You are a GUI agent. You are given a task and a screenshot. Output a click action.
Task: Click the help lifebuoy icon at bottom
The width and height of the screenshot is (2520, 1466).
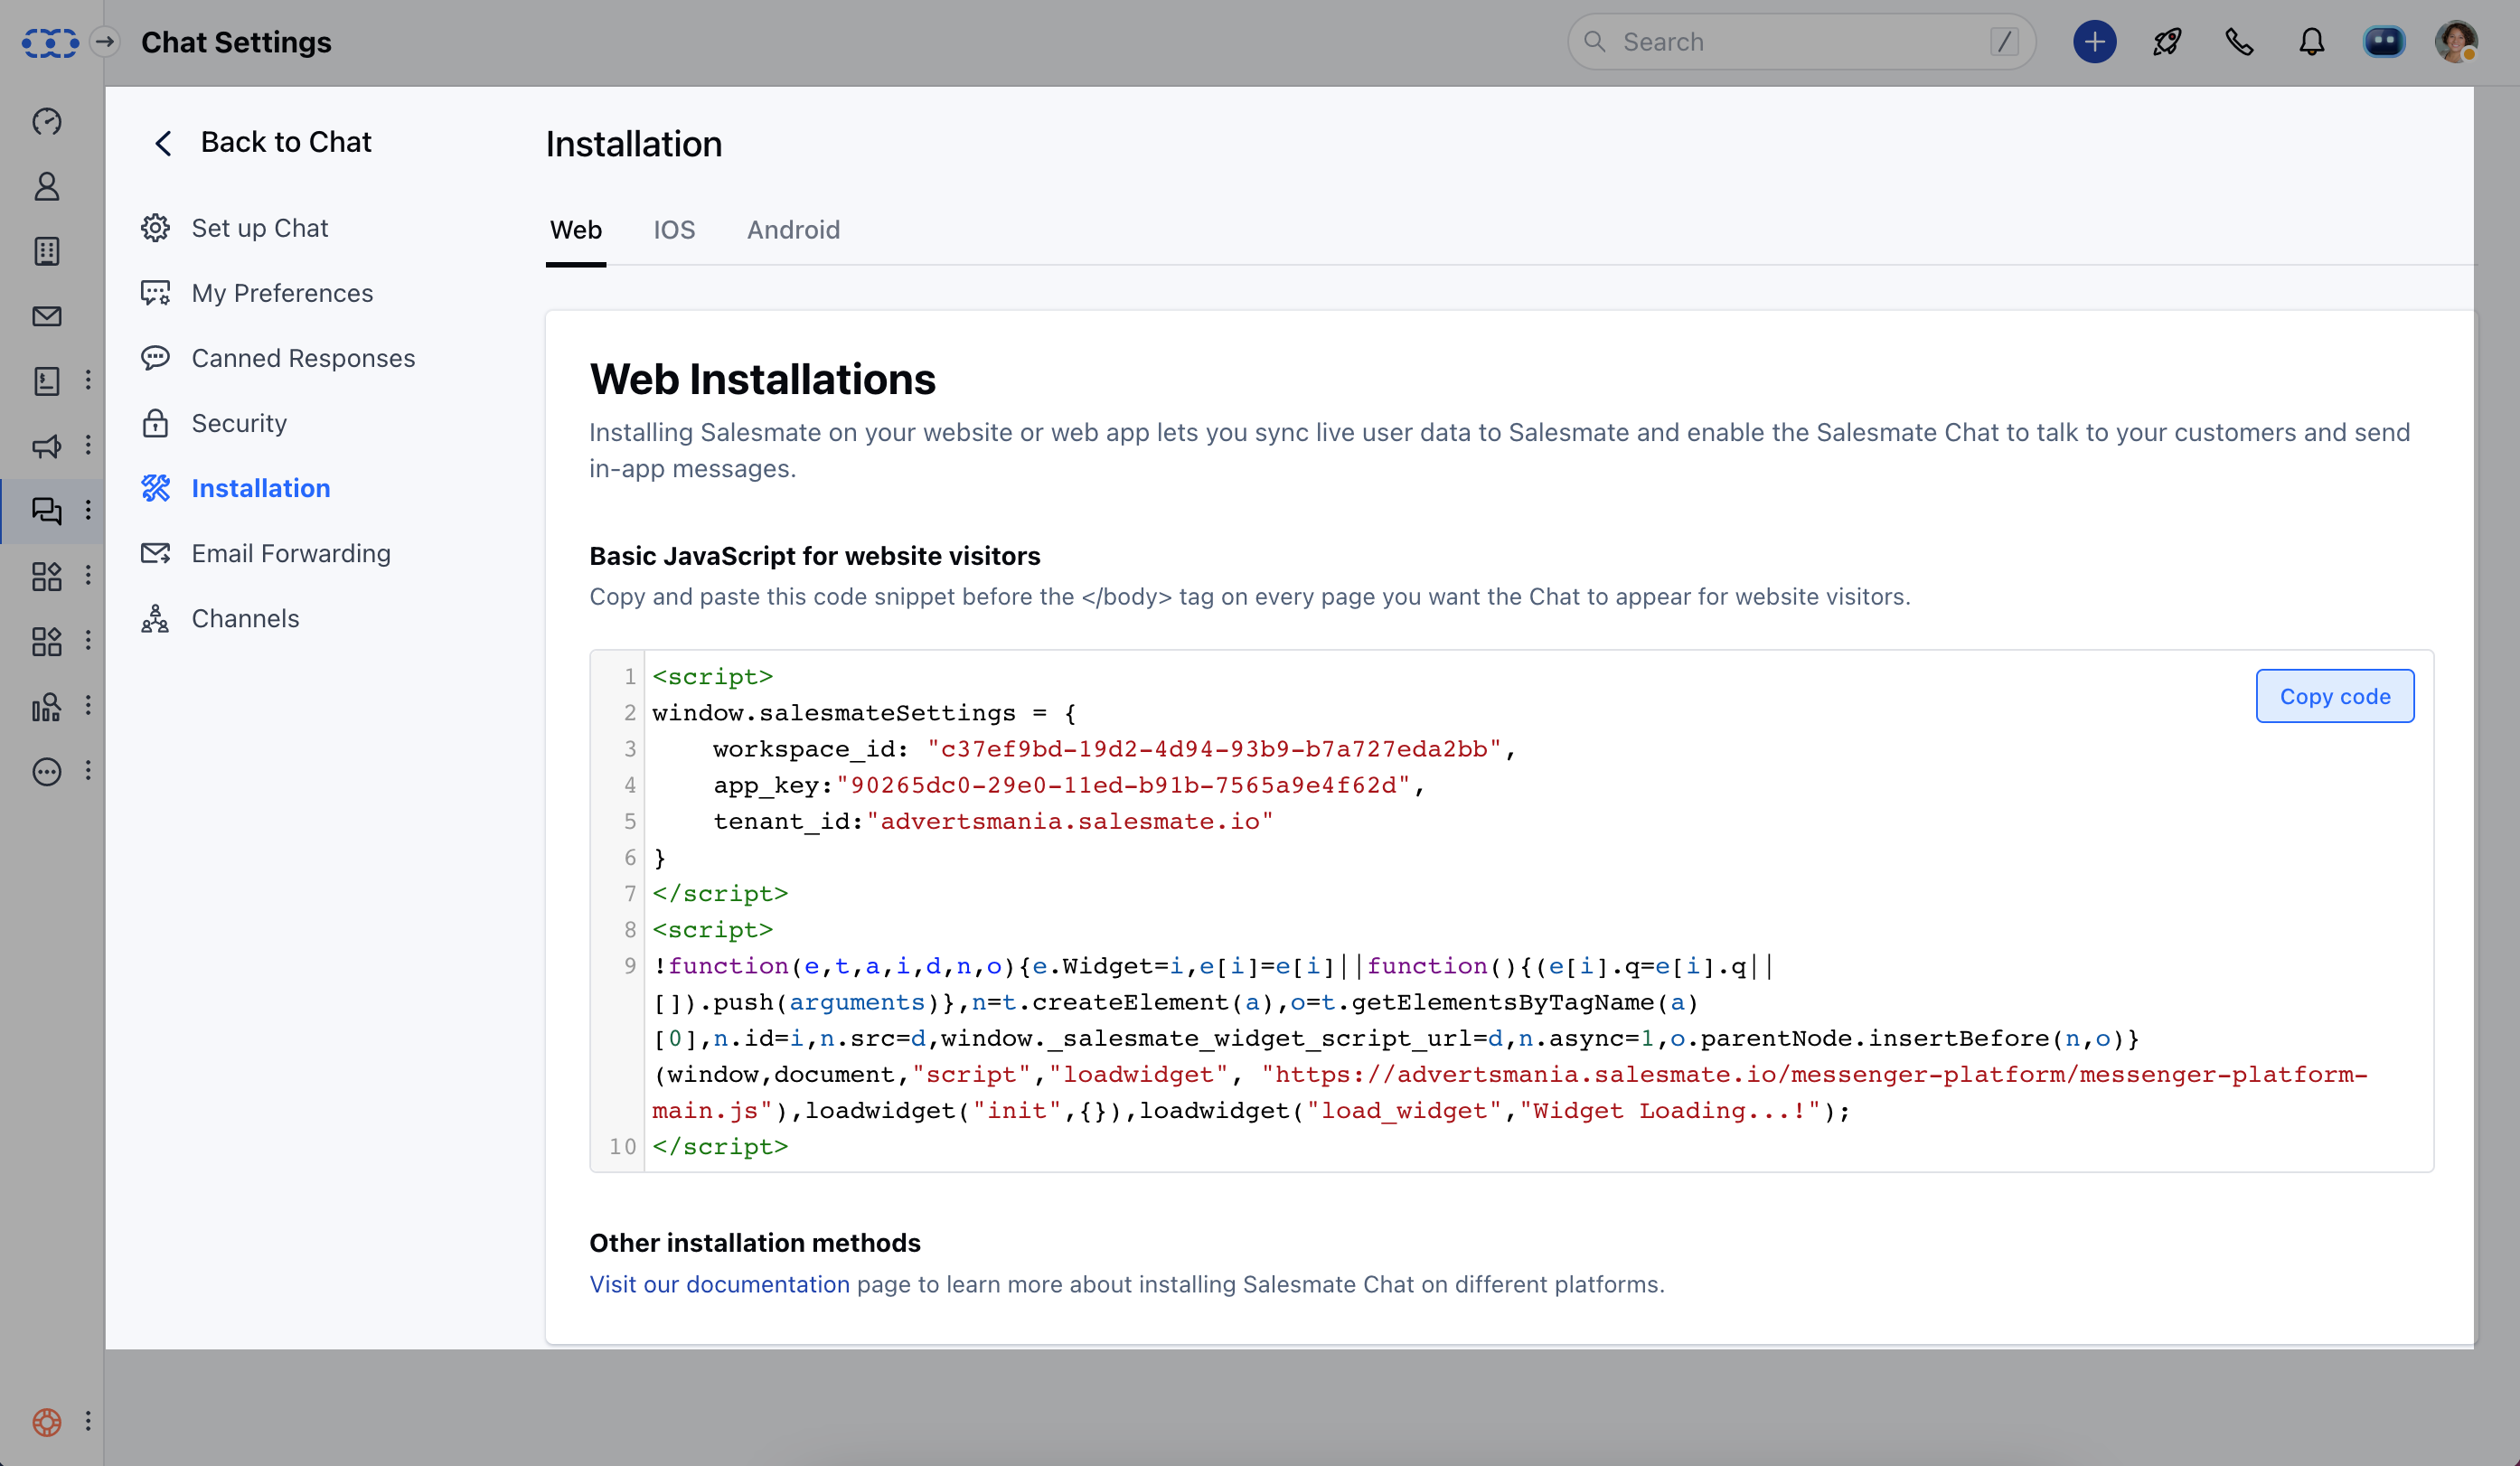pos(47,1421)
